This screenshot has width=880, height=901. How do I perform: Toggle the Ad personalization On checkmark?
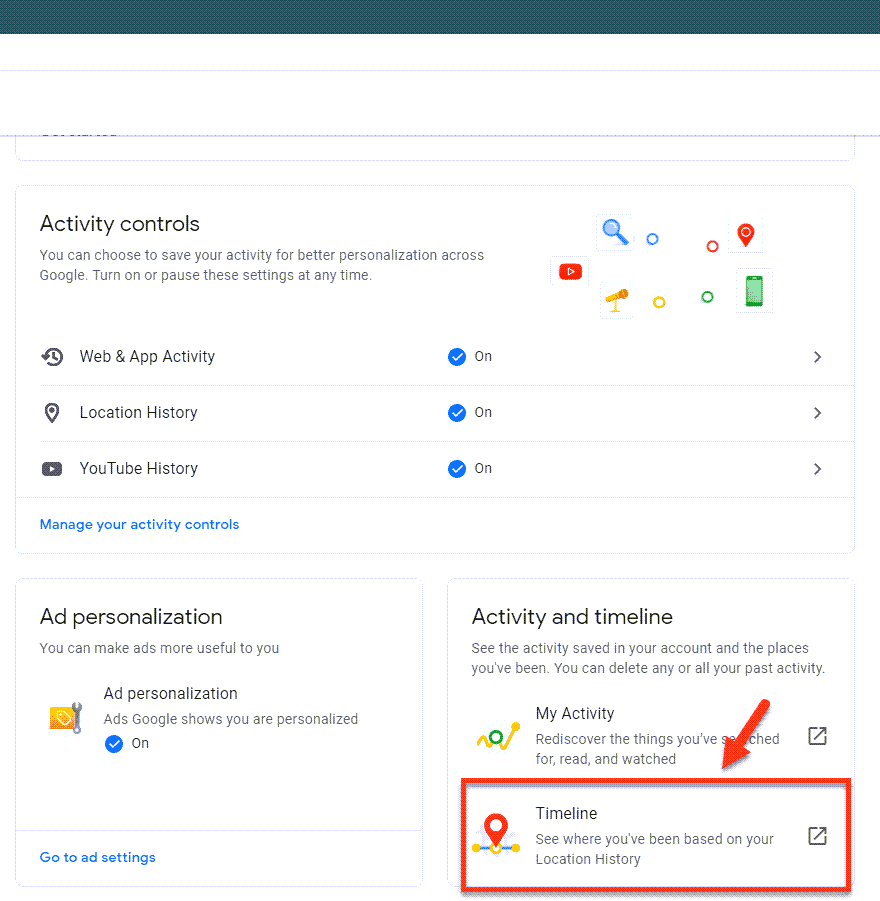114,744
